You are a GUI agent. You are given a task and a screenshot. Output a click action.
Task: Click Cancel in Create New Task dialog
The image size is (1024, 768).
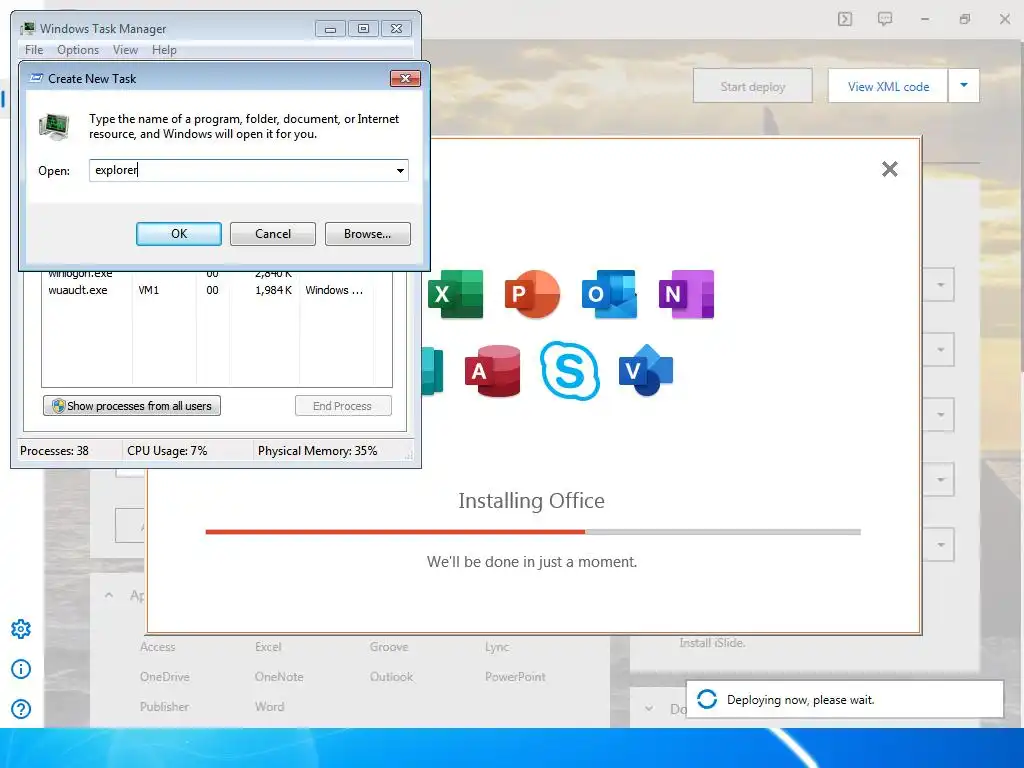(273, 234)
